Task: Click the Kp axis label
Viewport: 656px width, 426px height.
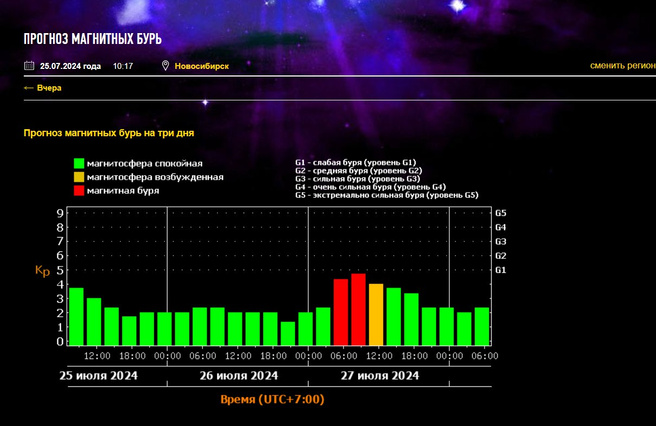Action: (42, 271)
